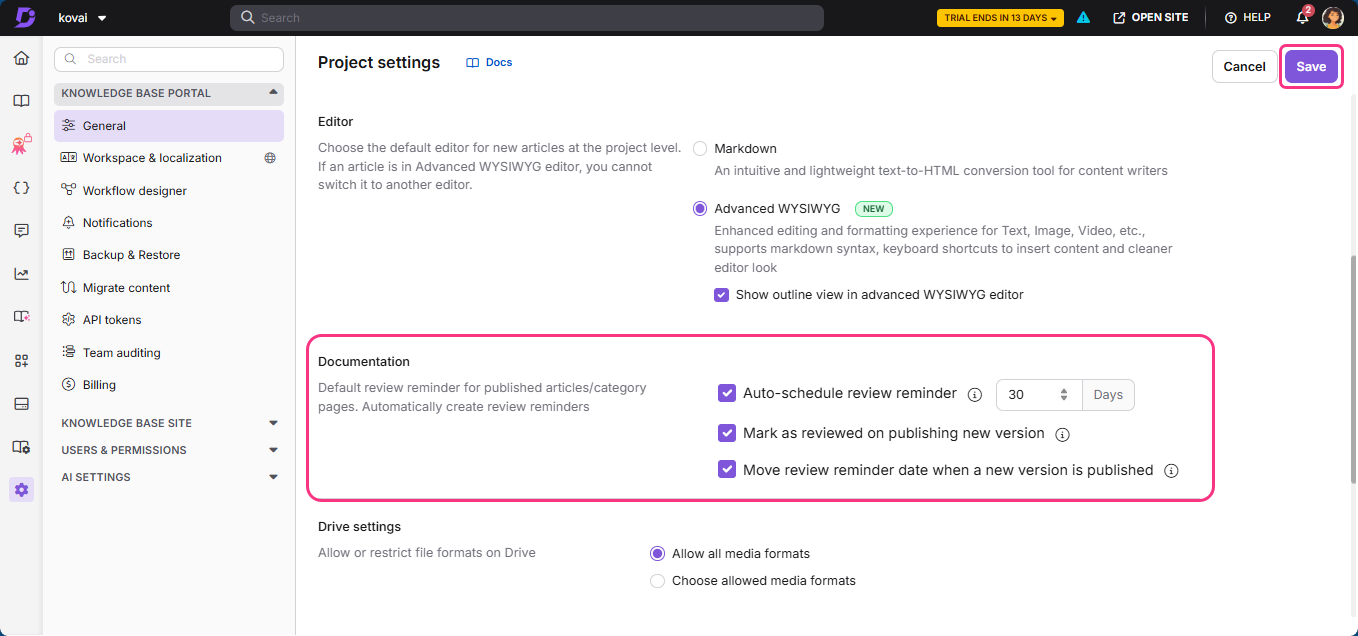The width and height of the screenshot is (1358, 636).
Task: Click the notification bell with badge
Action: click(x=1301, y=17)
